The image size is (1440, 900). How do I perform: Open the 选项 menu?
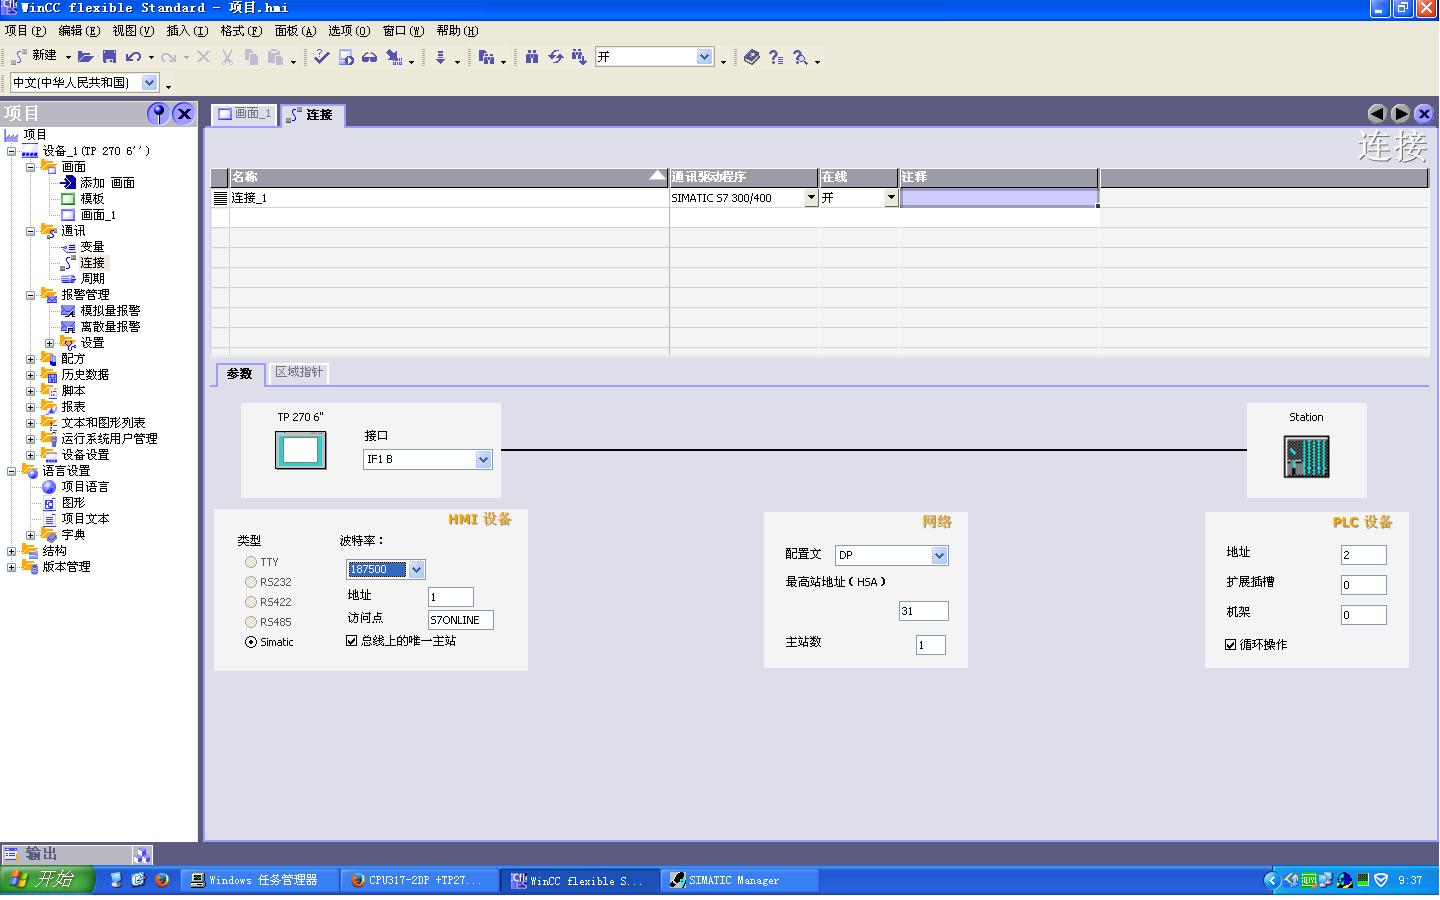click(x=348, y=31)
